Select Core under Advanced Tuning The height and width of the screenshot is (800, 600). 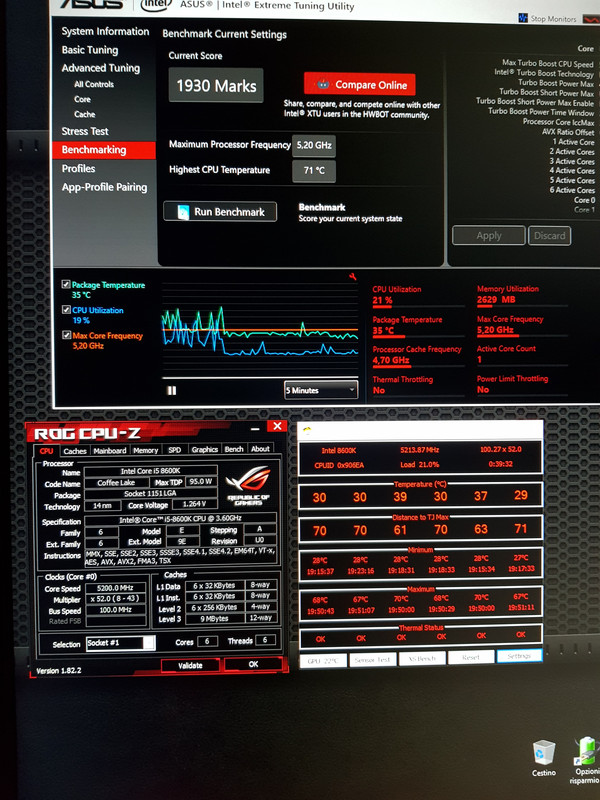(82, 99)
